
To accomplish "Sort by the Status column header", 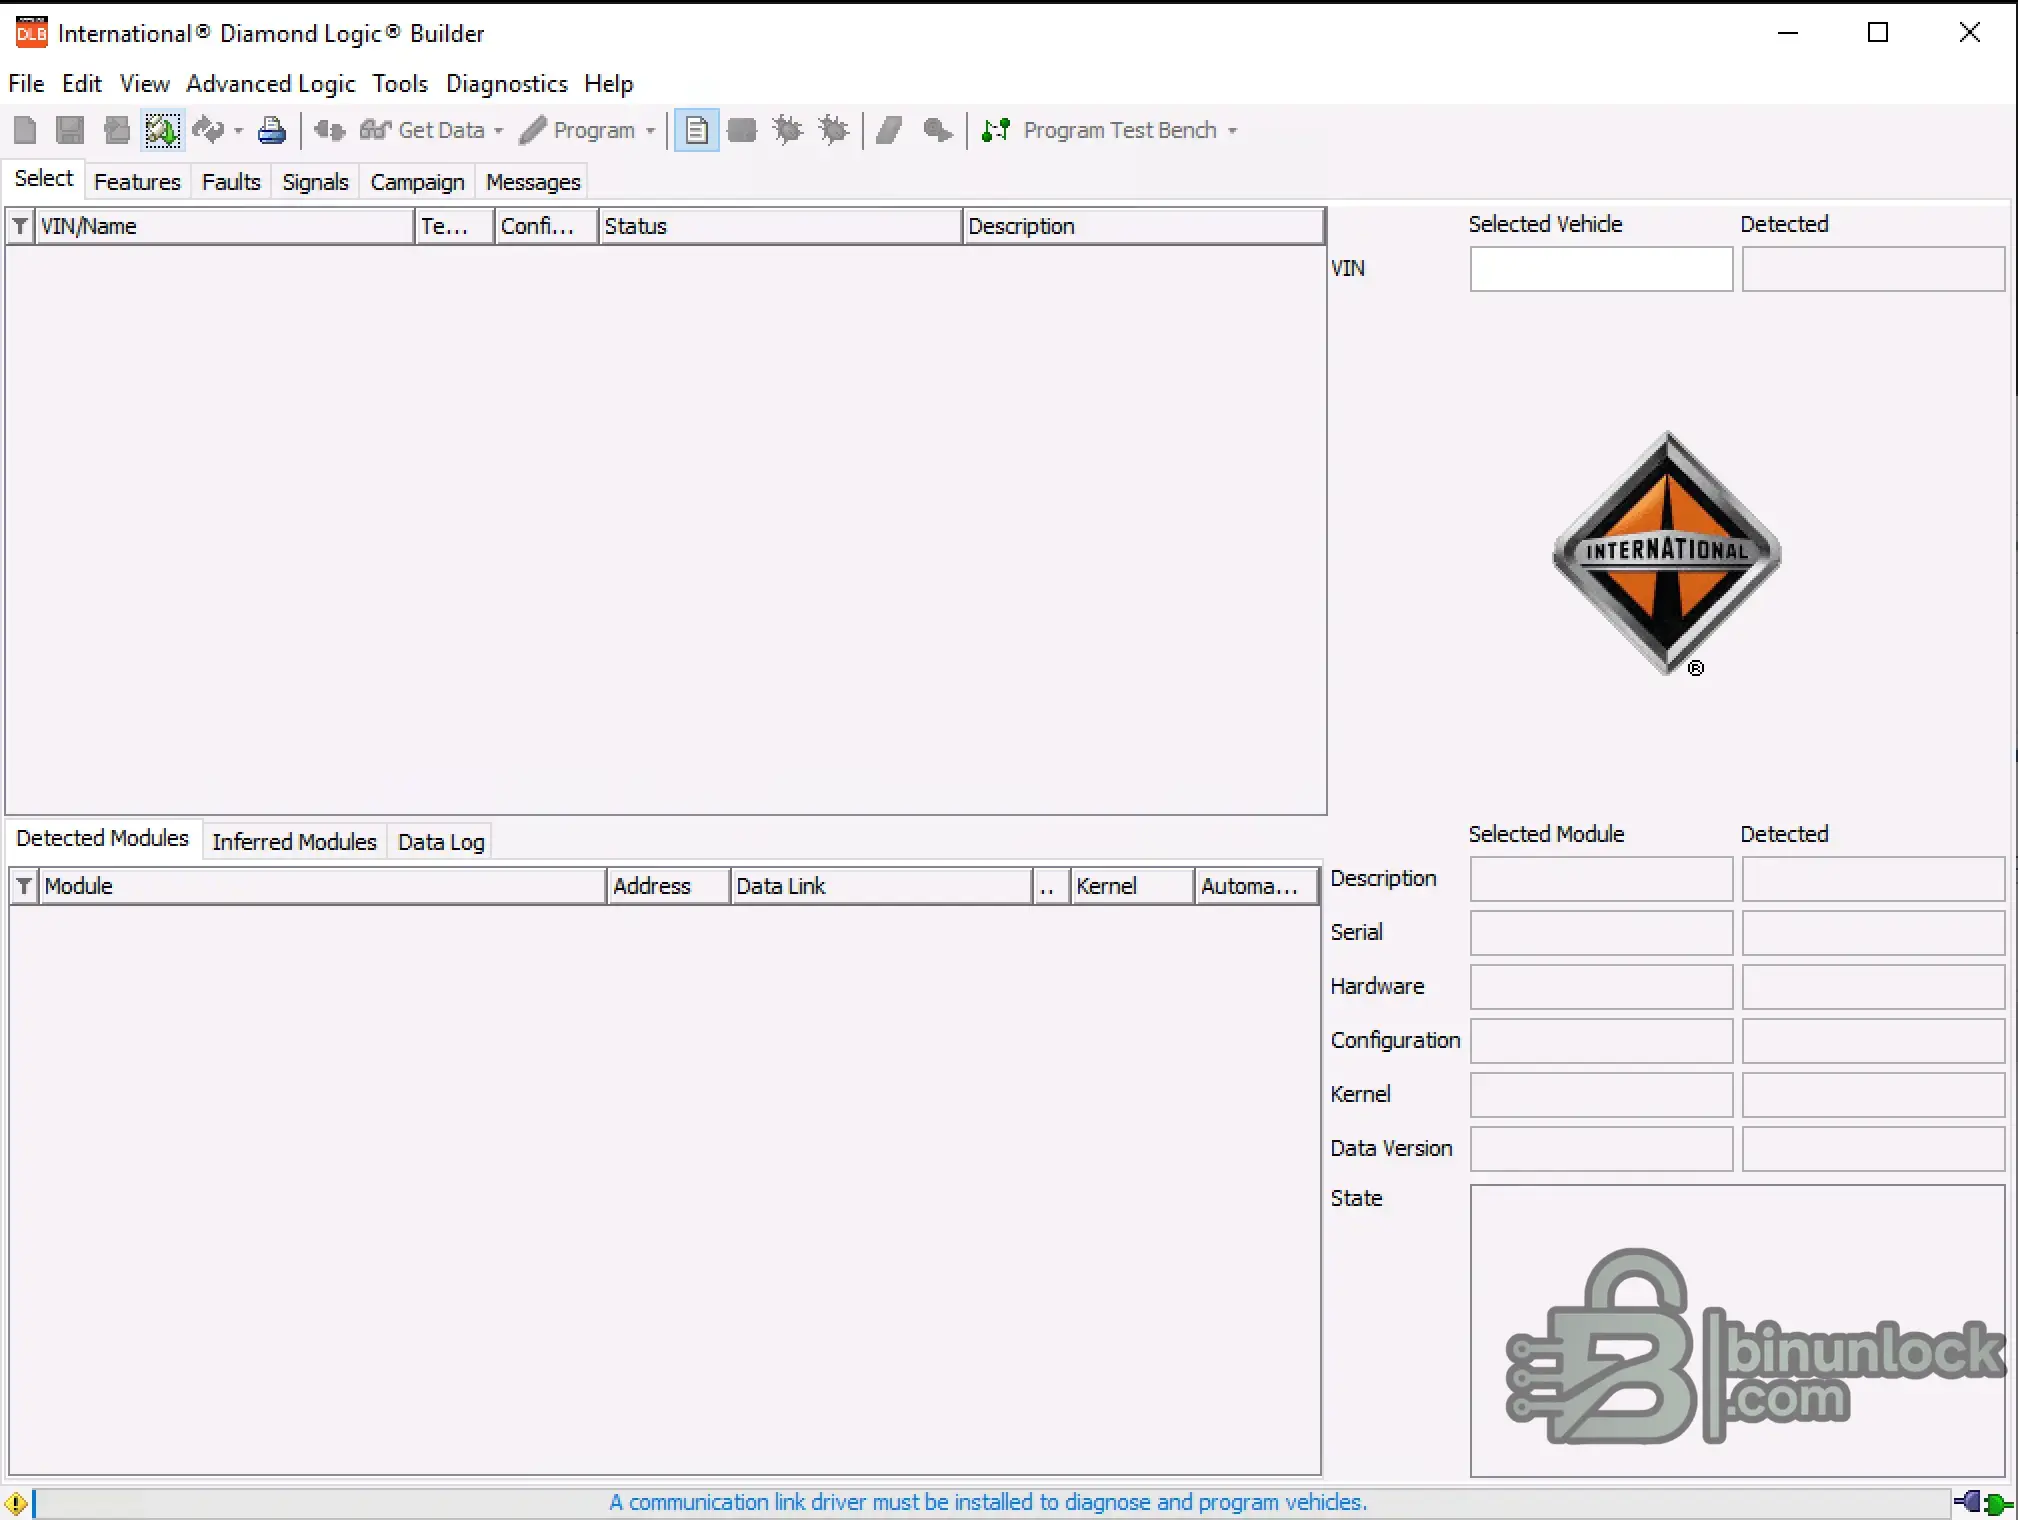I will 781,226.
